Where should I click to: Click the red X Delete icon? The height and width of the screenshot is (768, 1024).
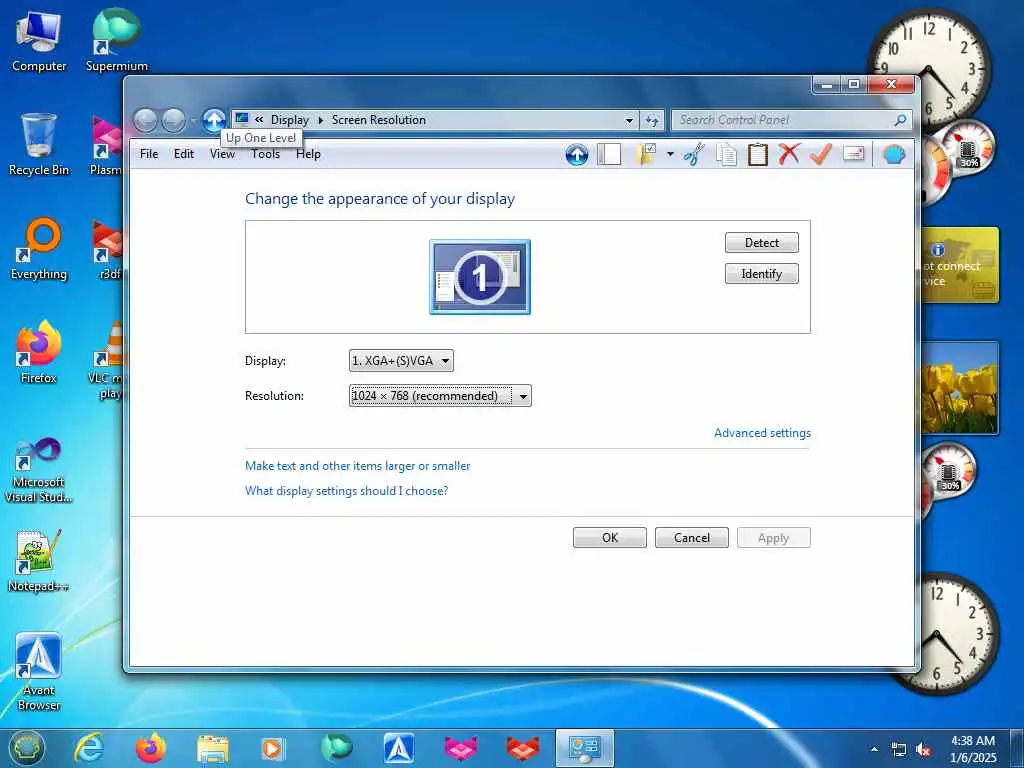[x=789, y=155]
